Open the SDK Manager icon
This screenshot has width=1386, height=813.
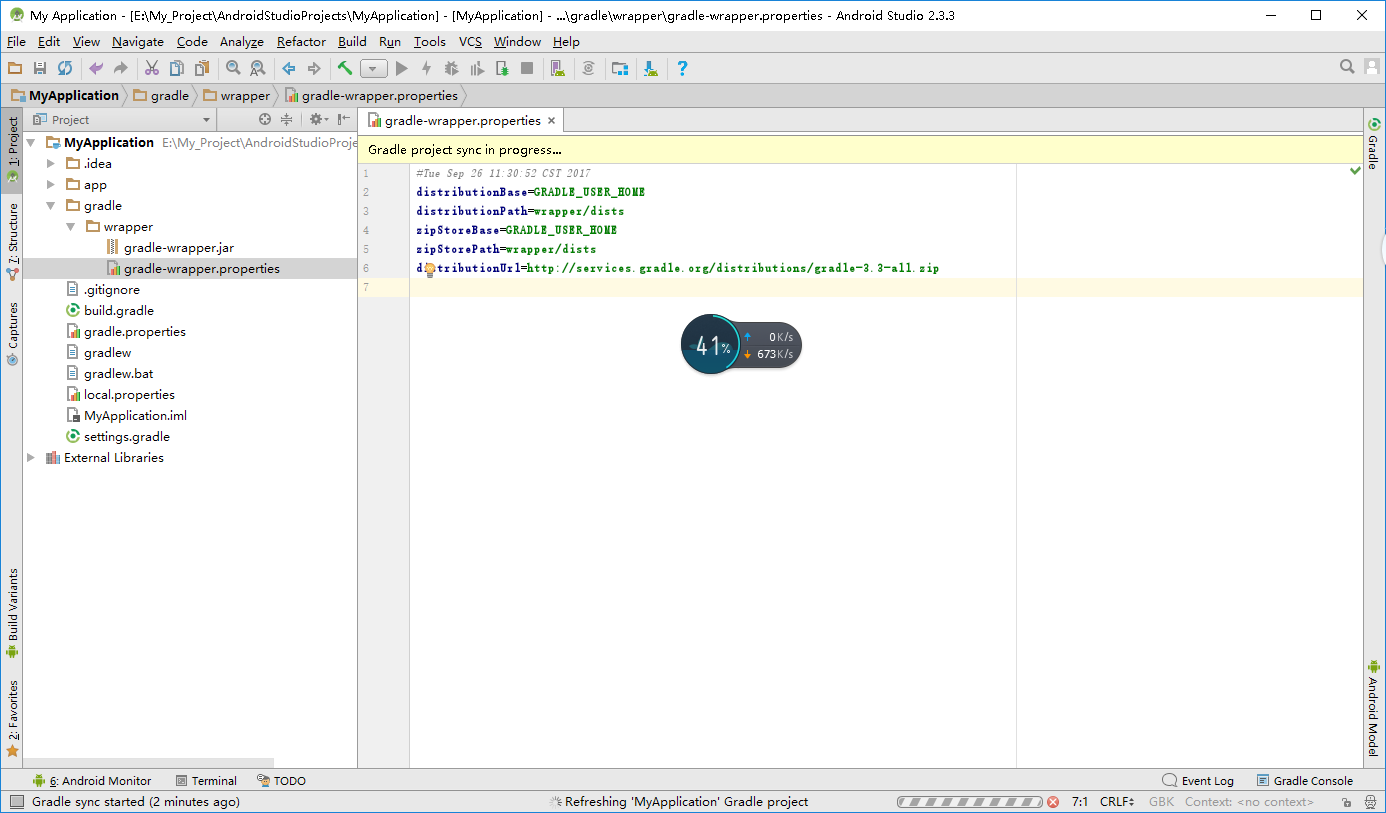651,68
